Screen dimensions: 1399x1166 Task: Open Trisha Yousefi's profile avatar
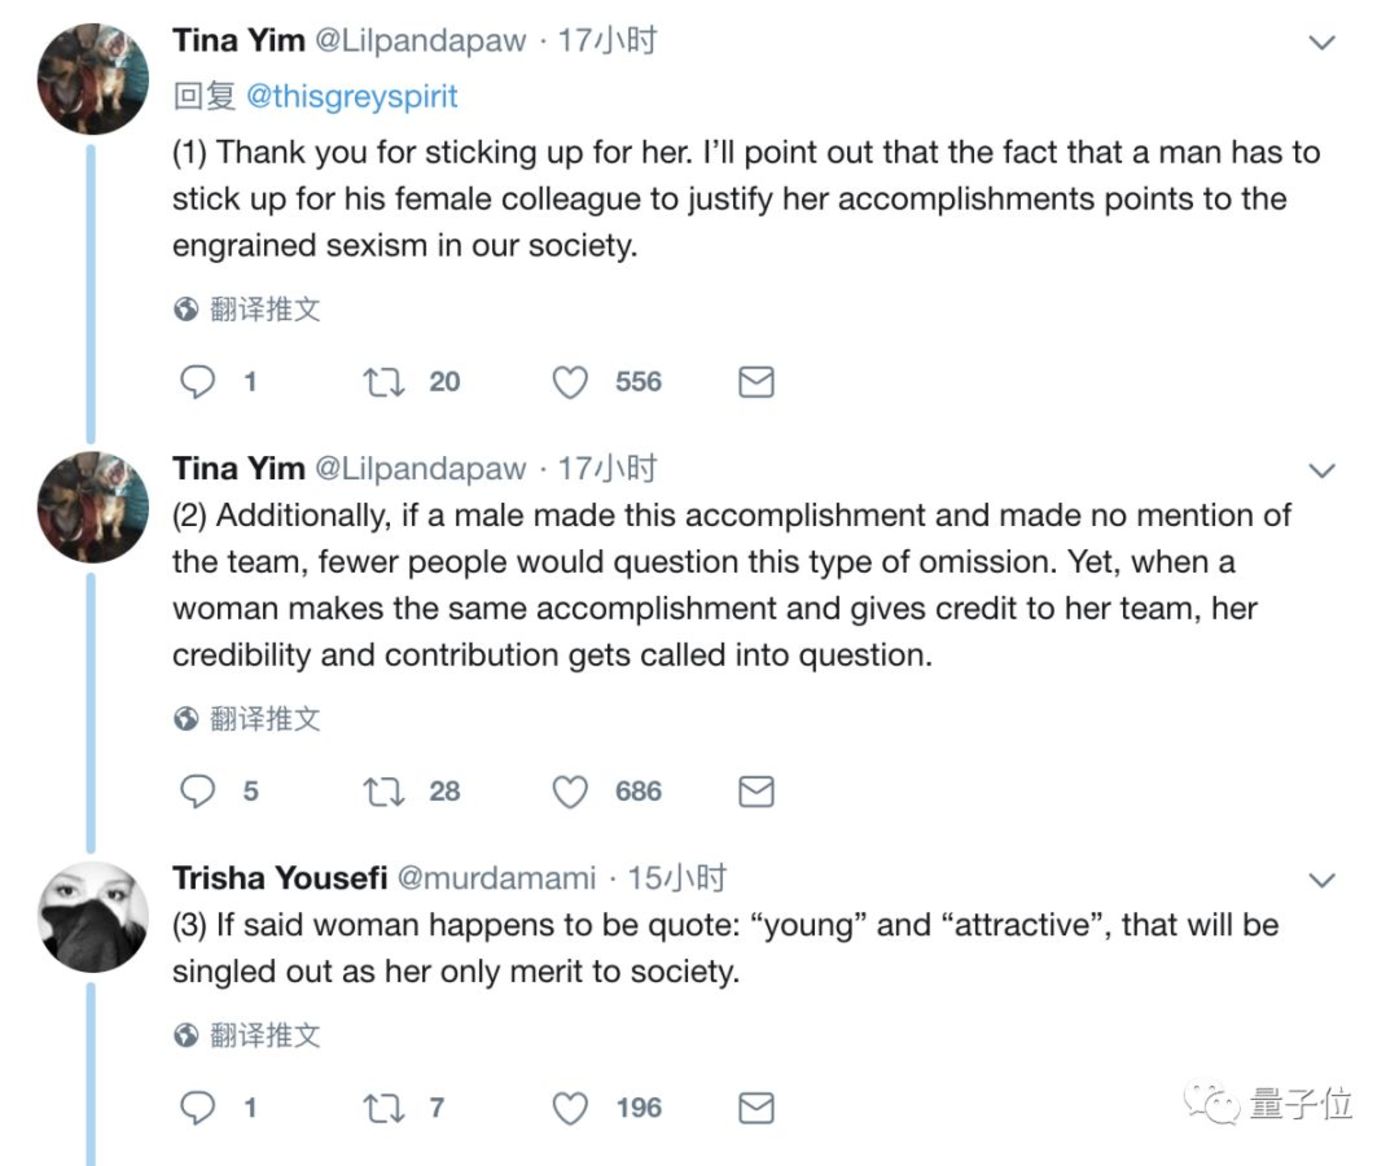pyautogui.click(x=92, y=917)
